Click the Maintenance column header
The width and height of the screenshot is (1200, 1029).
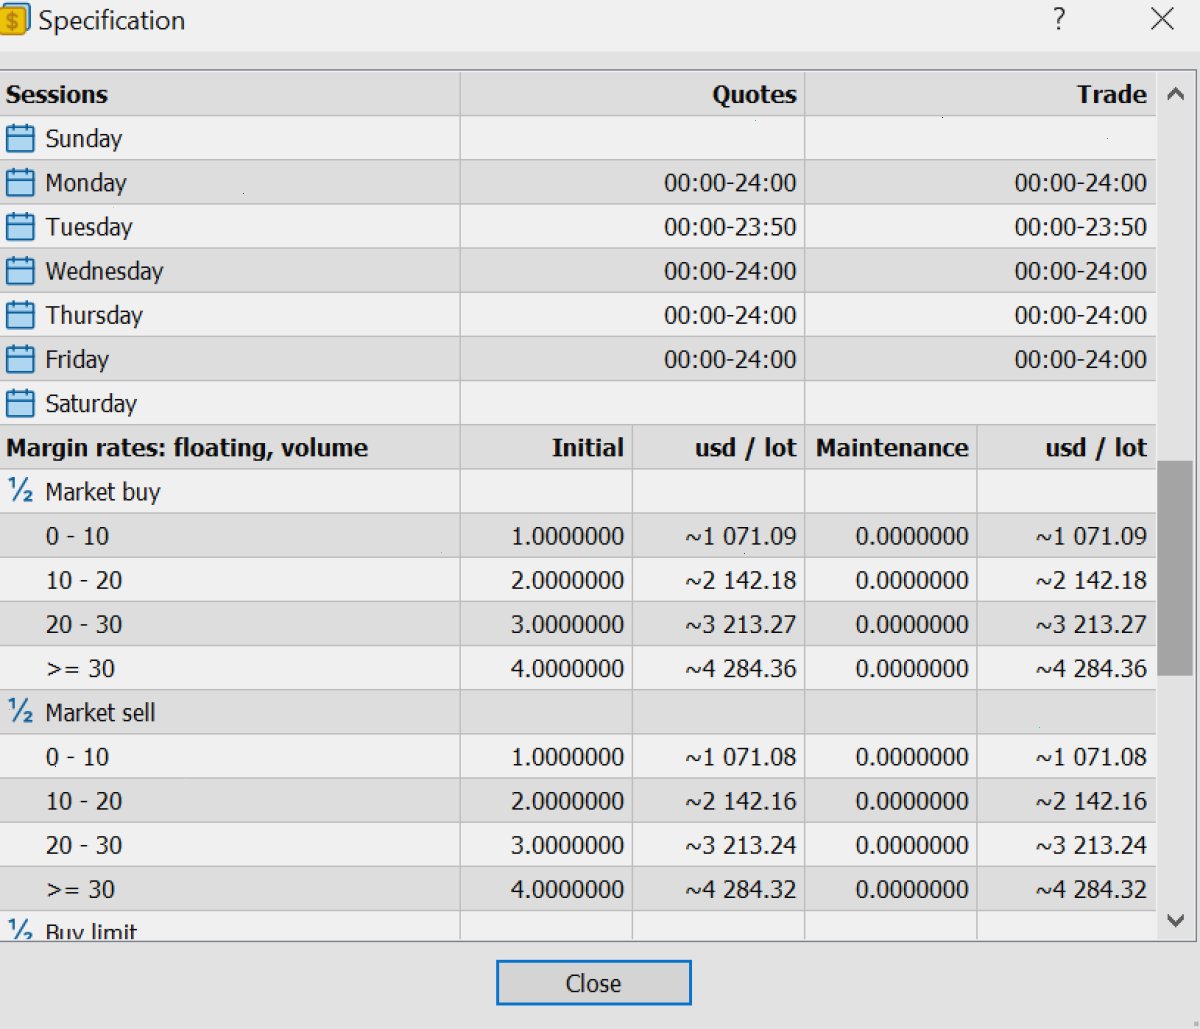coord(892,448)
